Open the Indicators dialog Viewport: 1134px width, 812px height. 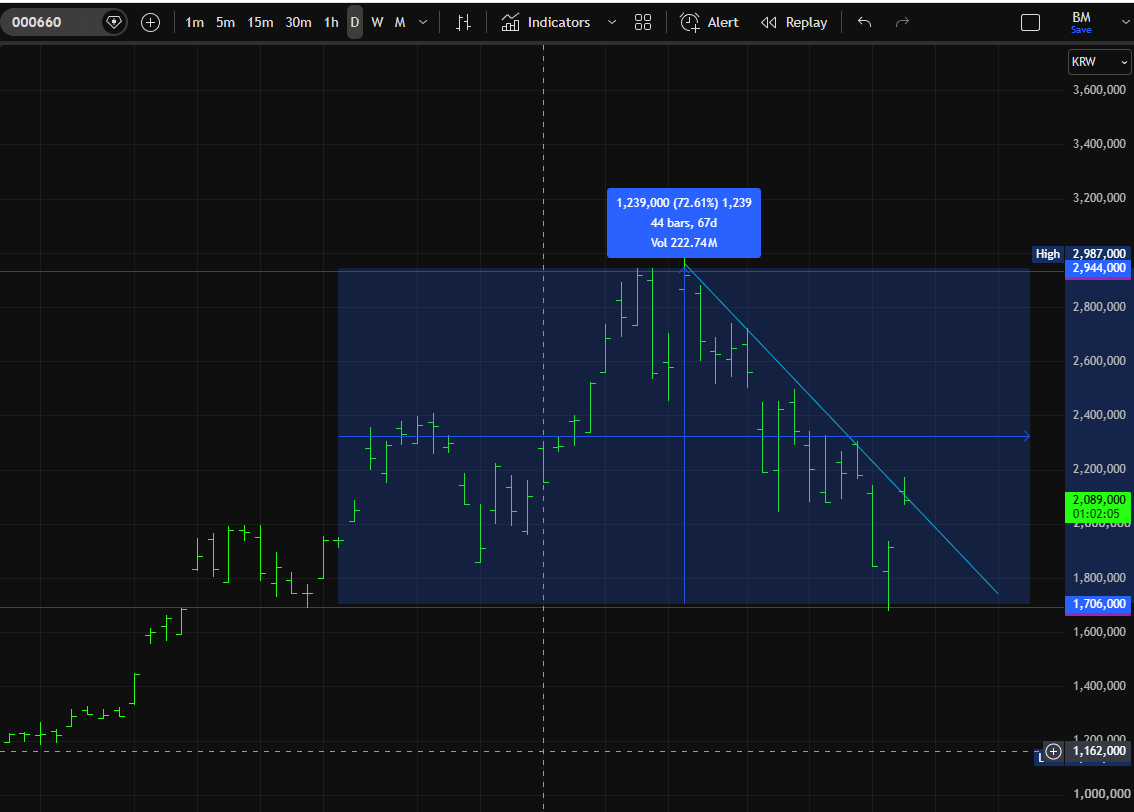546,22
